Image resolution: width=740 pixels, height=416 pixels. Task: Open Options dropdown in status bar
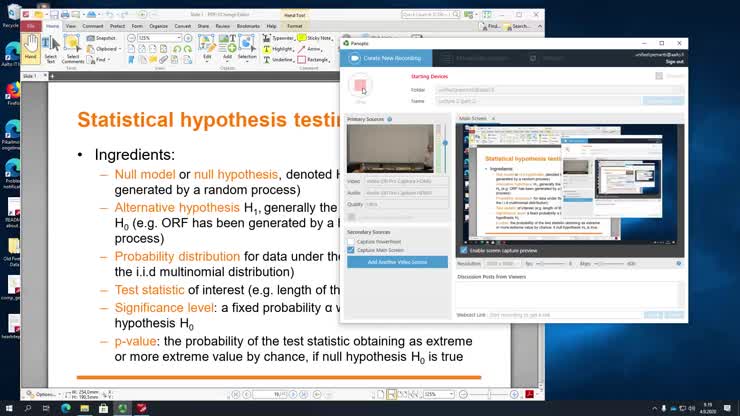pos(43,394)
